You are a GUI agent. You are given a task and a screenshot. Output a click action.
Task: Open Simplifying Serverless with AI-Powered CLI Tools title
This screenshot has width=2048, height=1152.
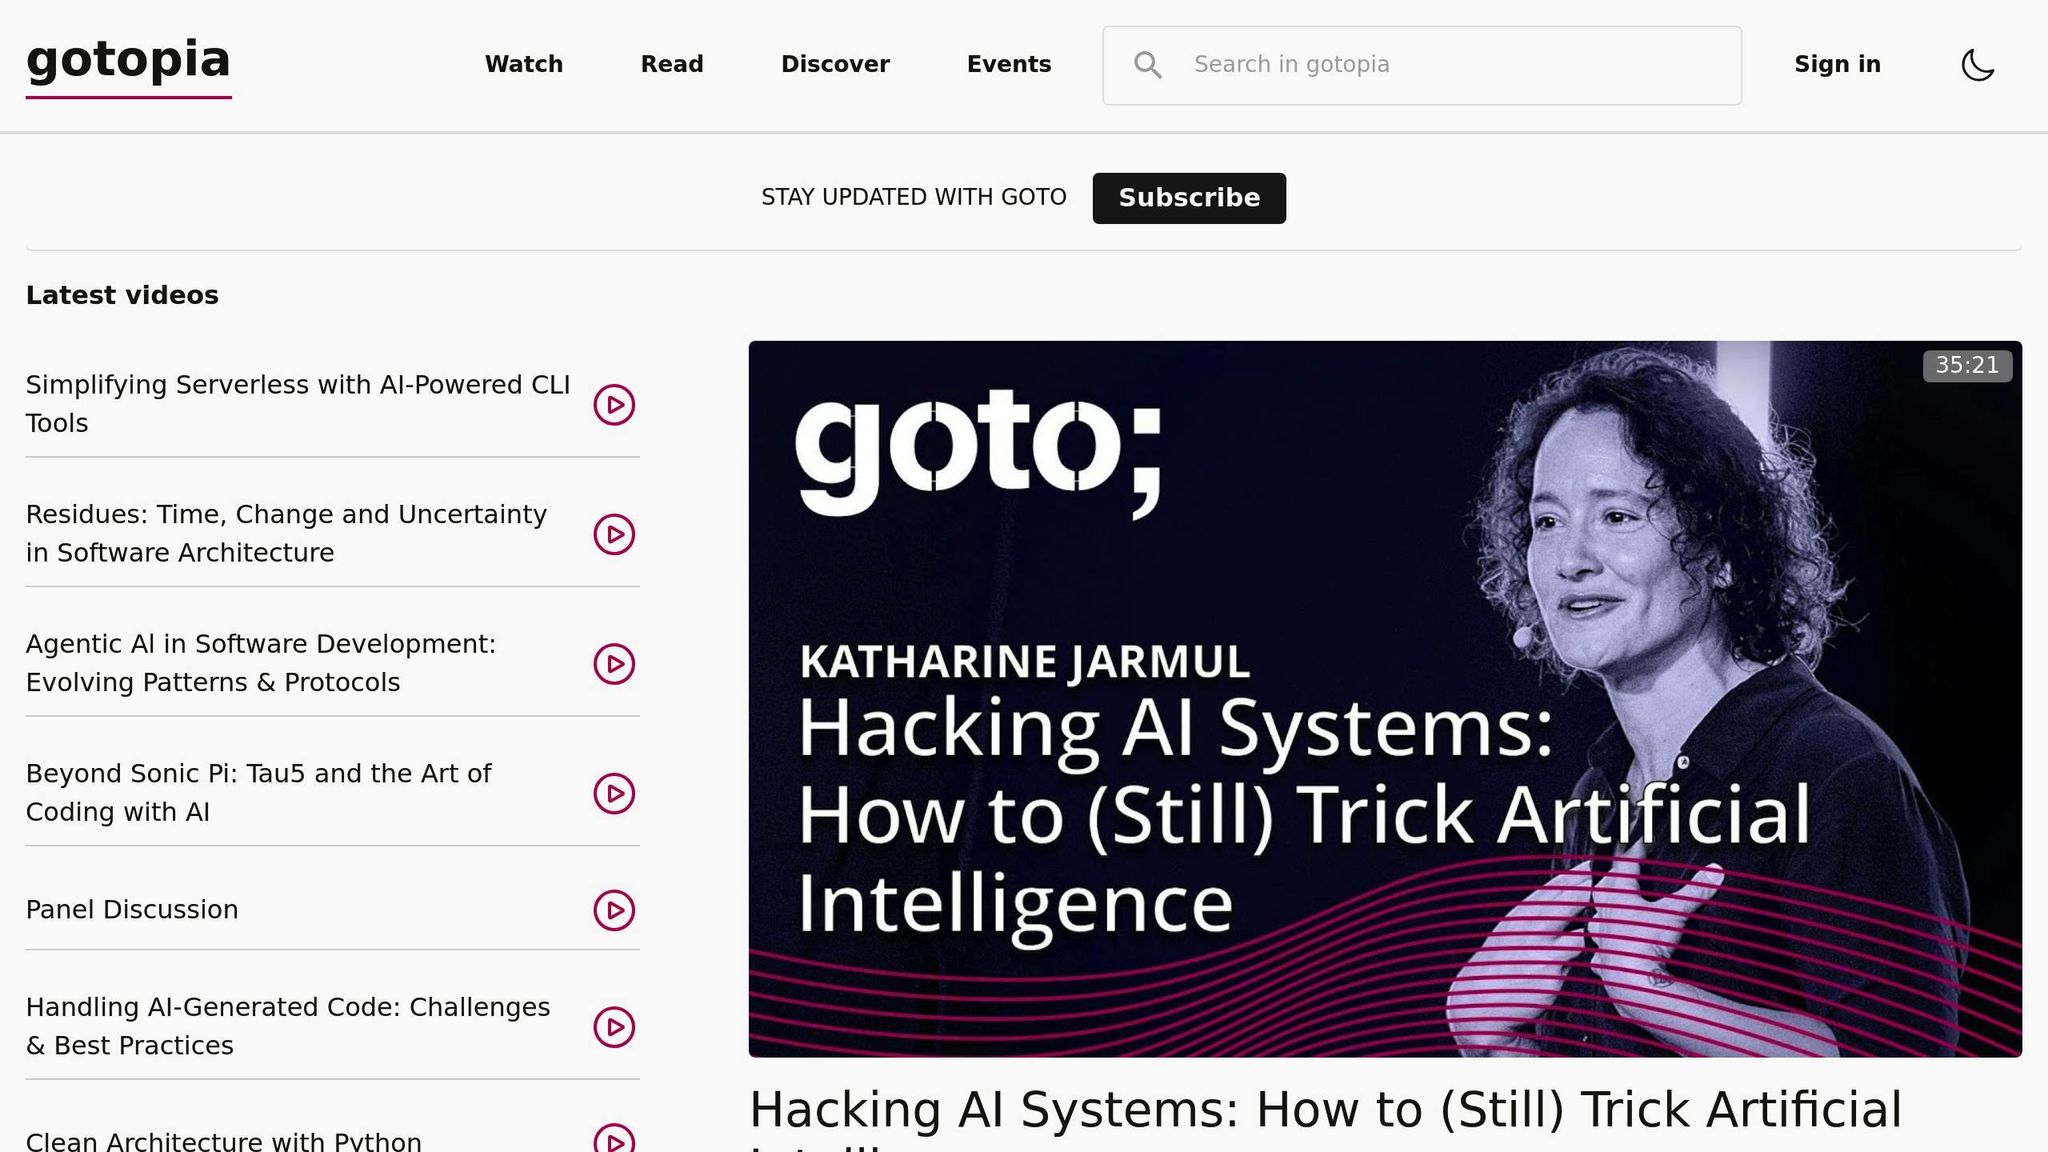[x=298, y=404]
